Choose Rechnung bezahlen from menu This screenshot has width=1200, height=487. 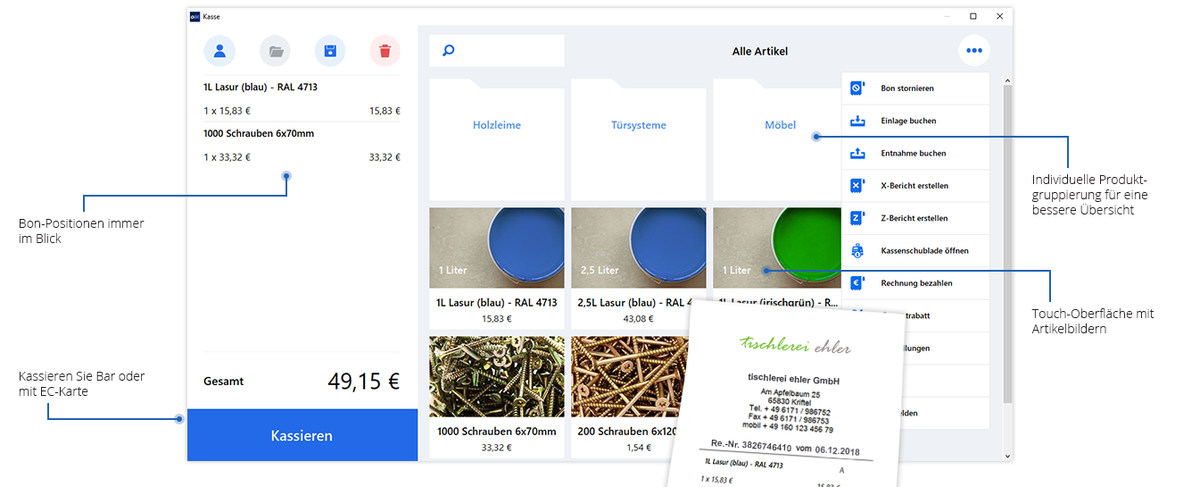tap(915, 283)
